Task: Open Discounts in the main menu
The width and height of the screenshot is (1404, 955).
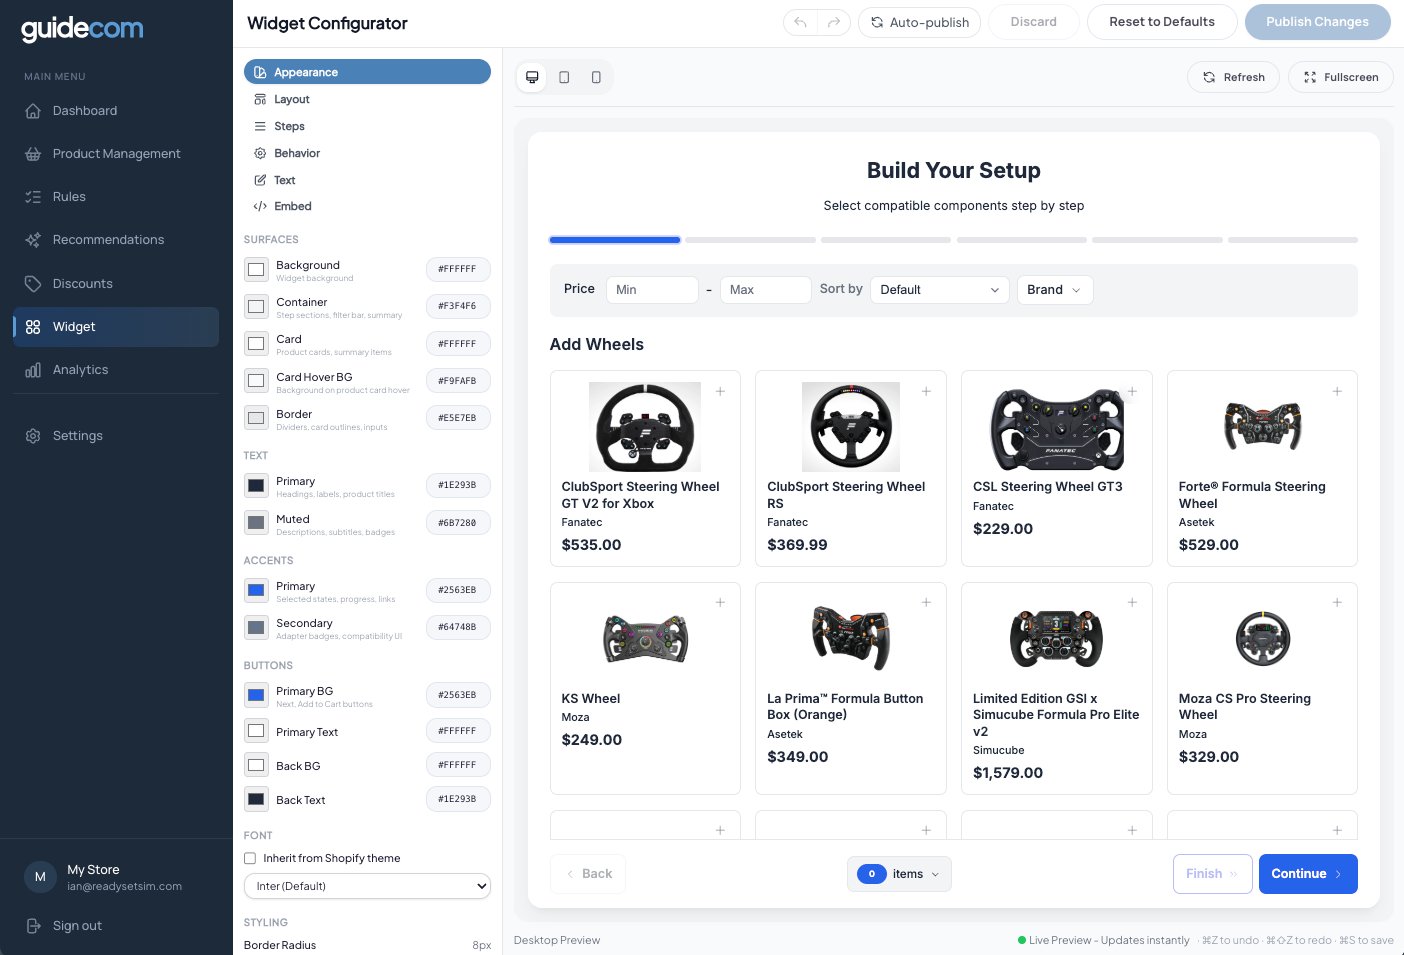Action: pyautogui.click(x=82, y=283)
